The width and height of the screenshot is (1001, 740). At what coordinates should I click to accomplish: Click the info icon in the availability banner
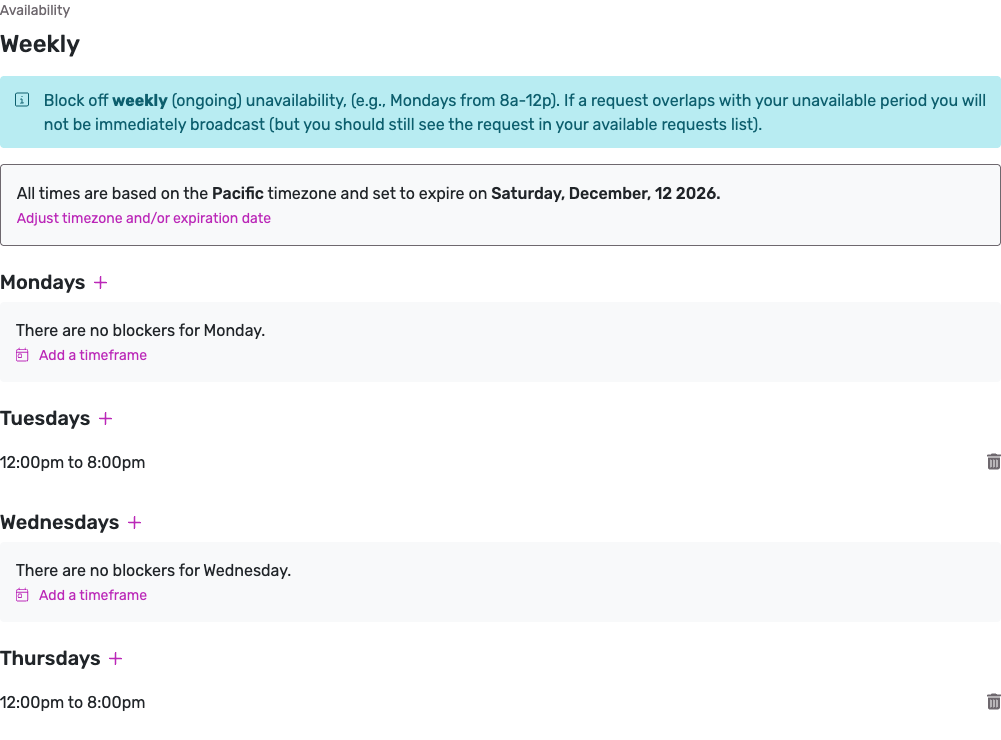21,99
